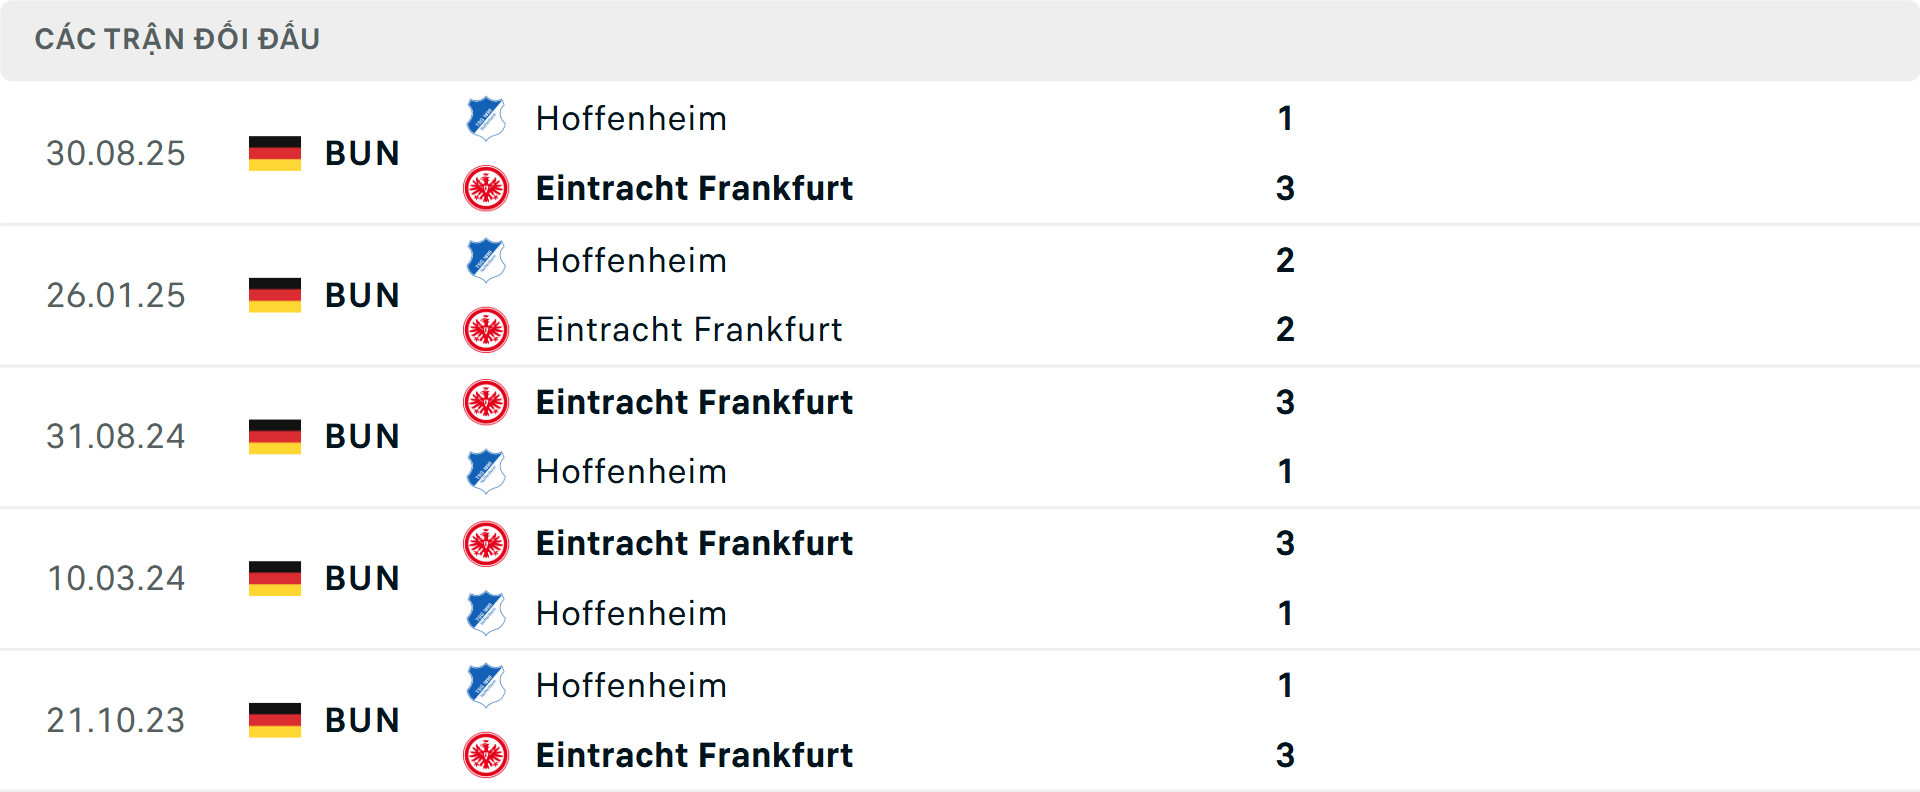
Task: Select the Hoffenheim shield icon in the 10.03.24 row
Action: [x=487, y=613]
